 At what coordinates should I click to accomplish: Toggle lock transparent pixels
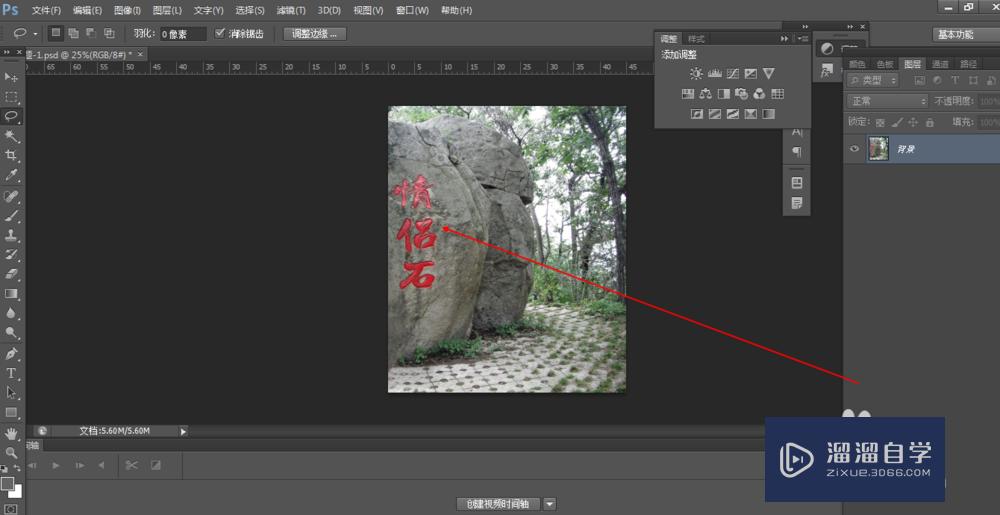[880, 122]
